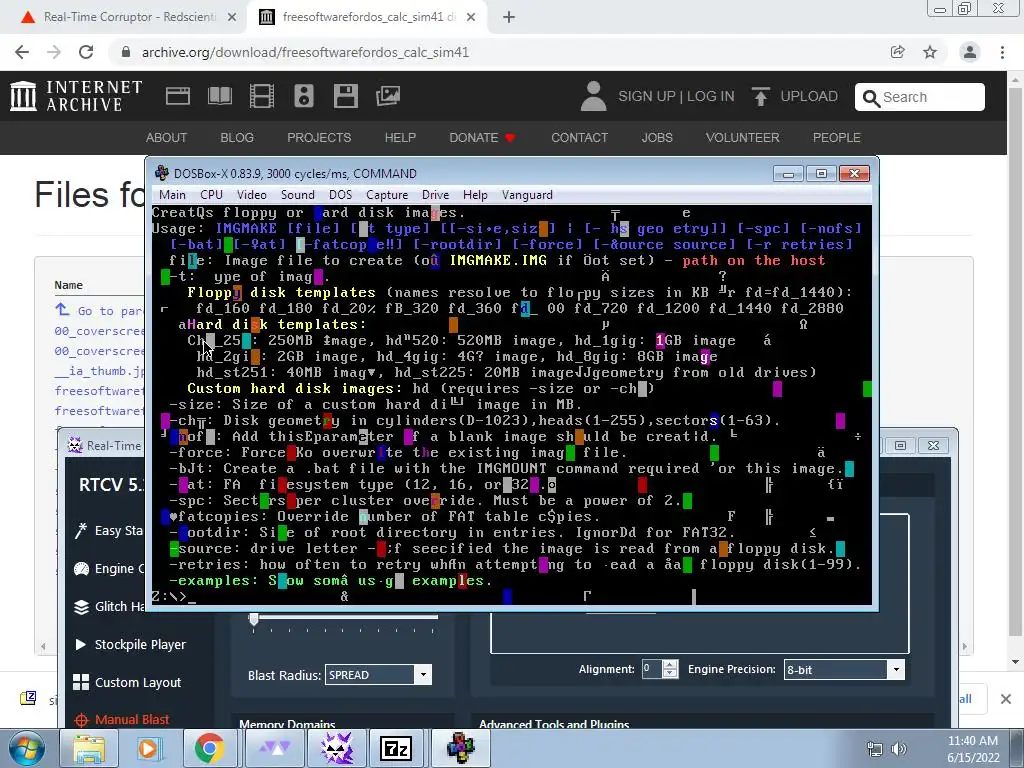Bookmark this page with star icon
Image resolution: width=1024 pixels, height=768 pixels.
(930, 52)
